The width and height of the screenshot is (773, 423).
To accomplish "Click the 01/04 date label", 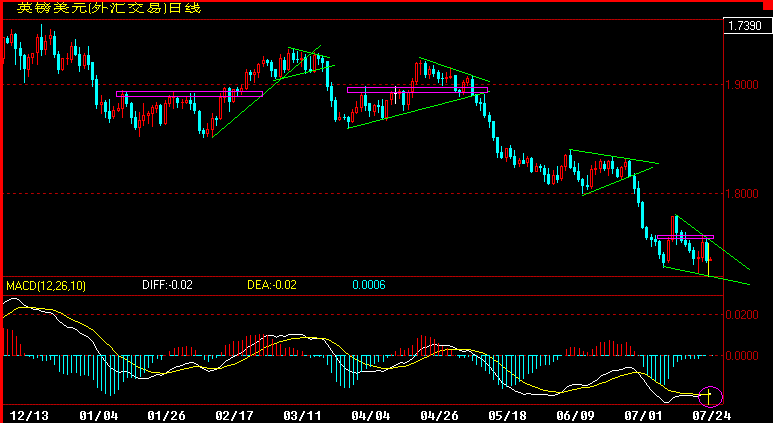I will [99, 416].
